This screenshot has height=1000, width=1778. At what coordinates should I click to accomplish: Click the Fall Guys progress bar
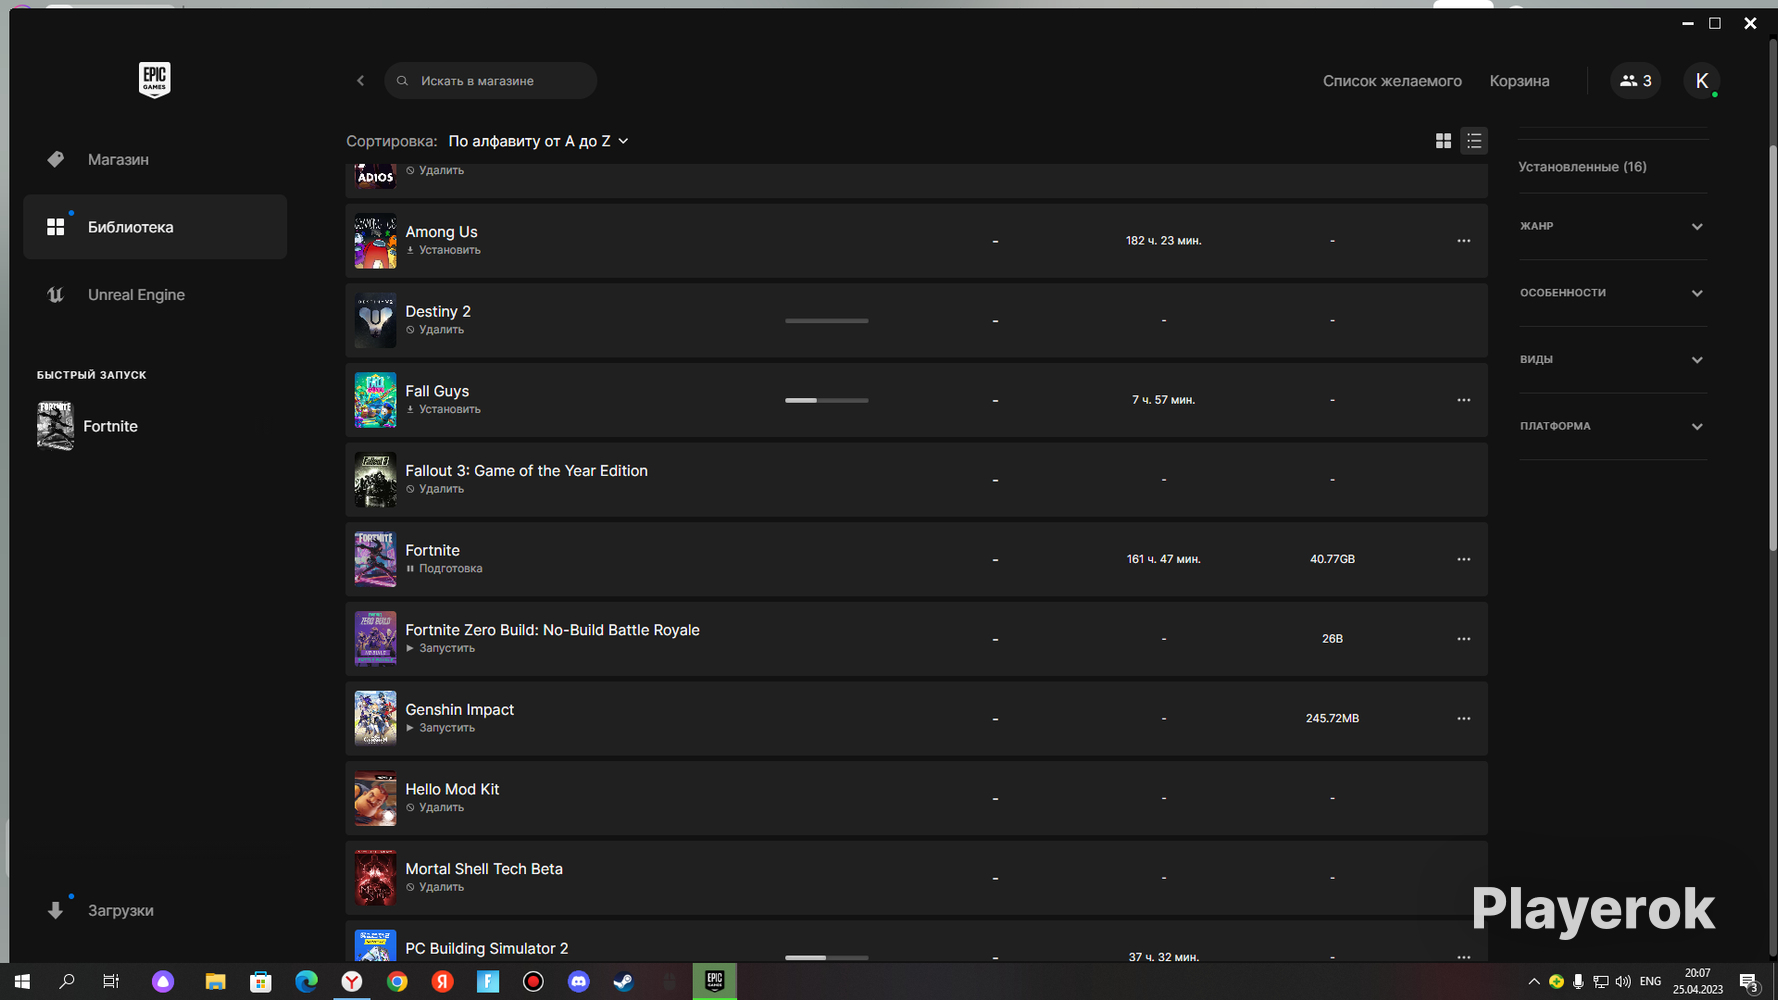tap(827, 400)
